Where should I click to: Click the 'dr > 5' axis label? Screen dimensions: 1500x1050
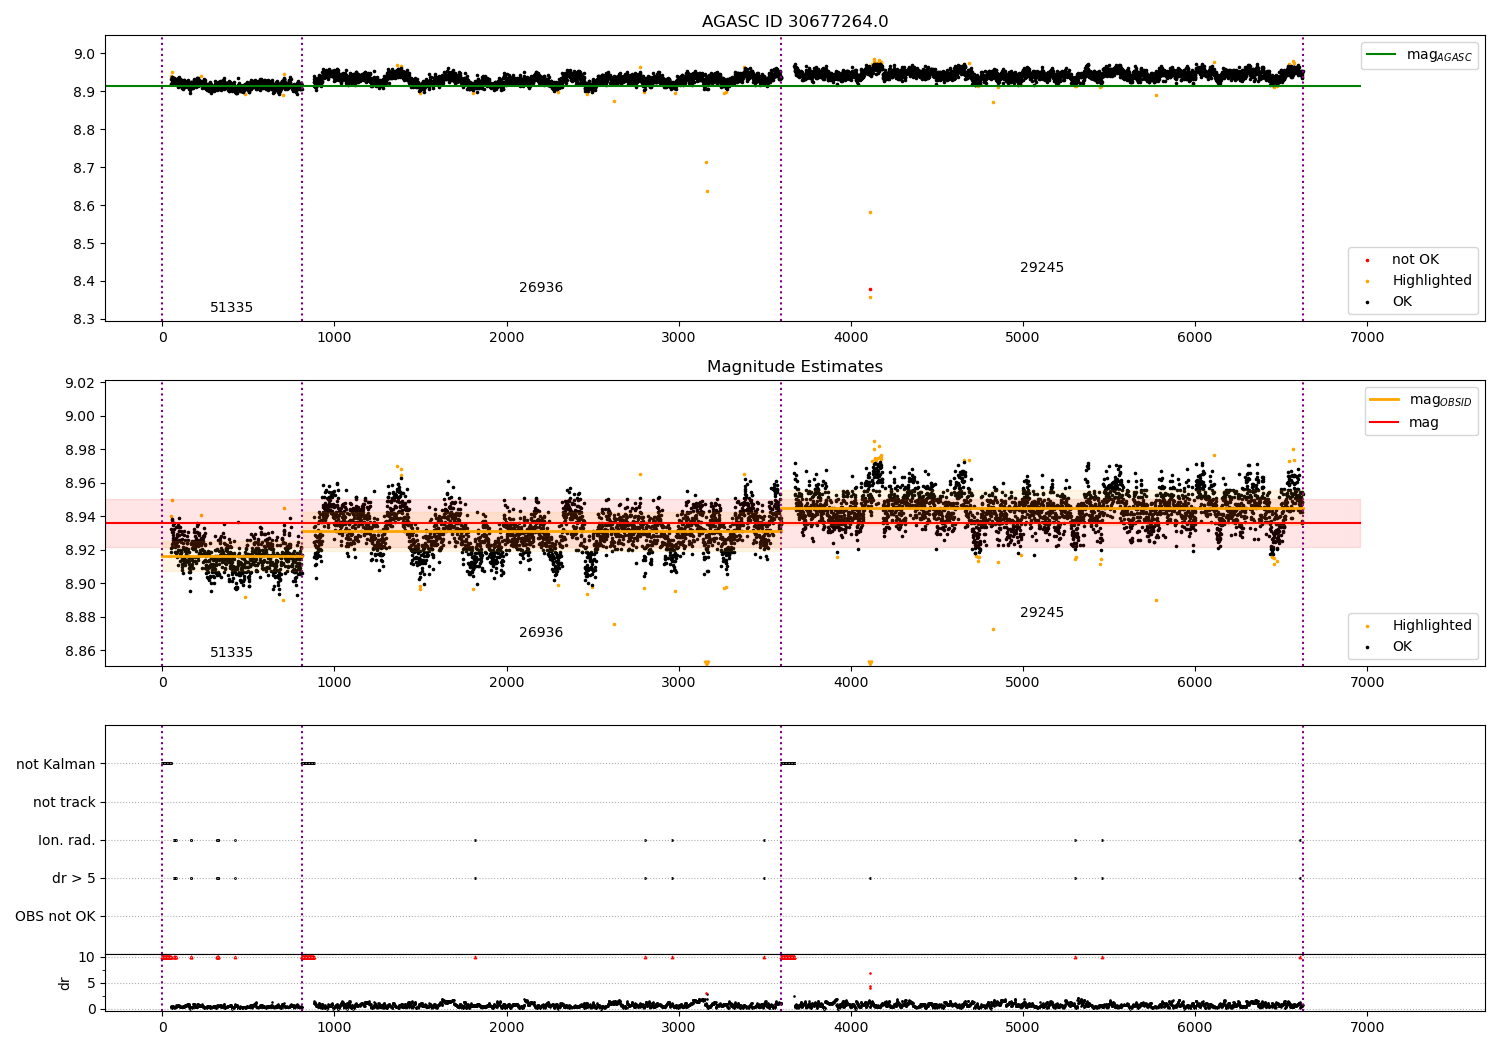click(x=74, y=878)
